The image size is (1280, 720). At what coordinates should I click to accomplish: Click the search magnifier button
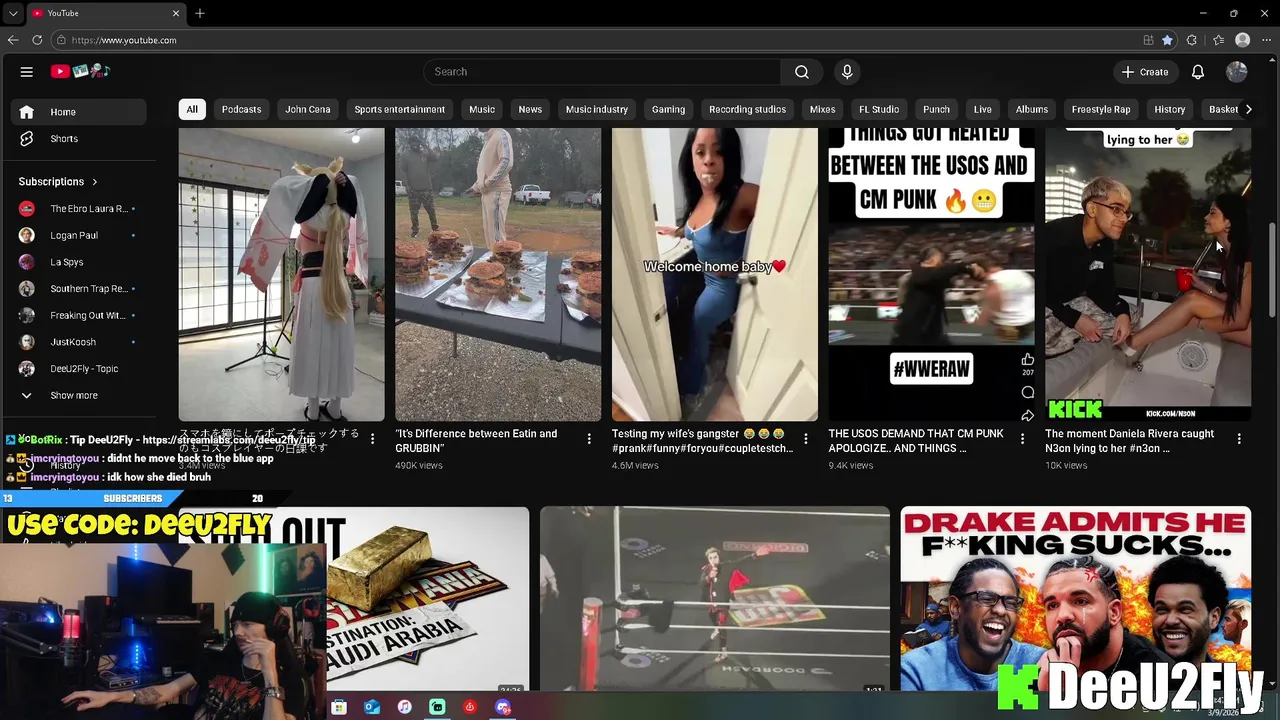(802, 72)
